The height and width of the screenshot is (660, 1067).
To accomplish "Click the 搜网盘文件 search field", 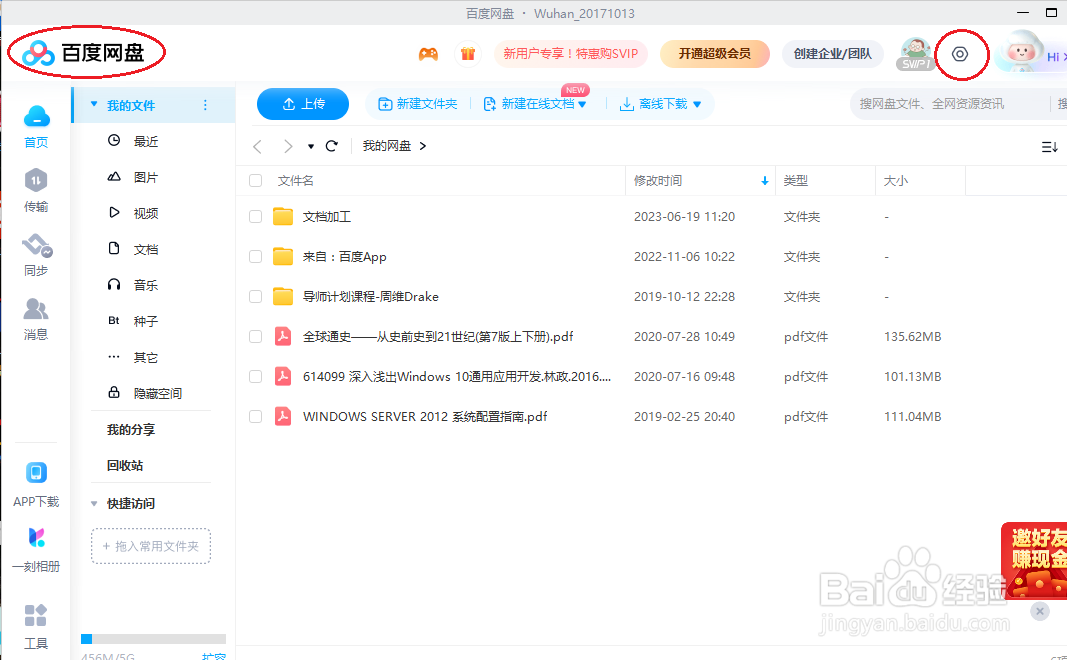I will click(x=949, y=104).
